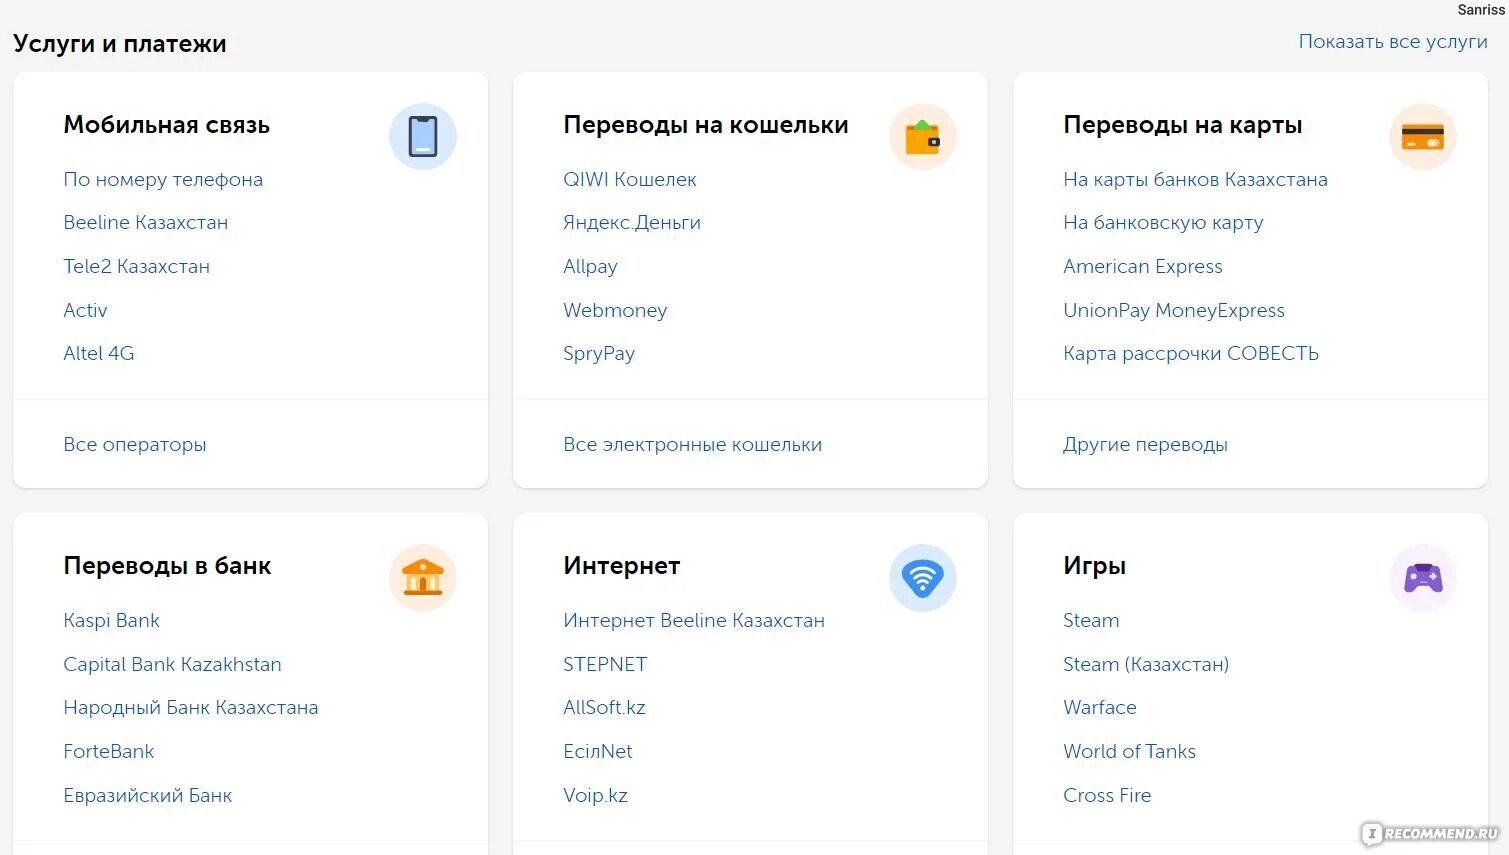Click the mobile phone icon
This screenshot has width=1509, height=855.
tap(423, 137)
